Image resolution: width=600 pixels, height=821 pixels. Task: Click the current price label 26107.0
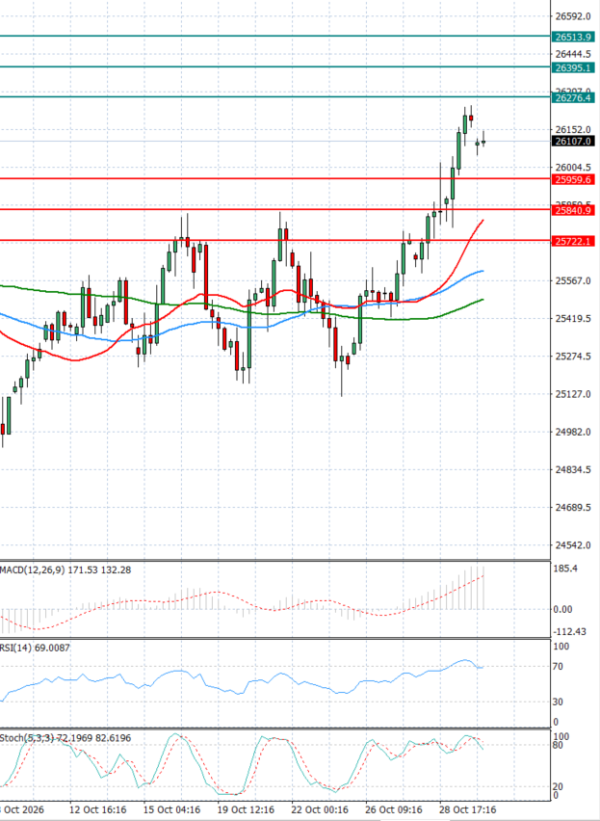[x=573, y=141]
